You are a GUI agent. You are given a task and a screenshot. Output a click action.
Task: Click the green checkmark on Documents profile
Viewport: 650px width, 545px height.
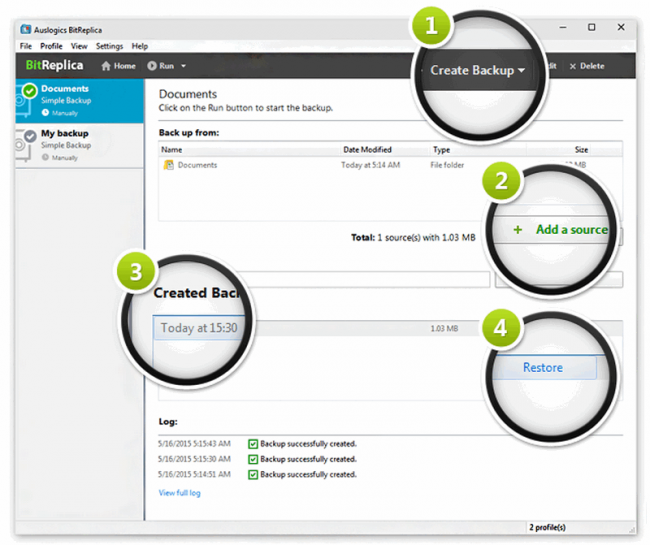pos(29,90)
